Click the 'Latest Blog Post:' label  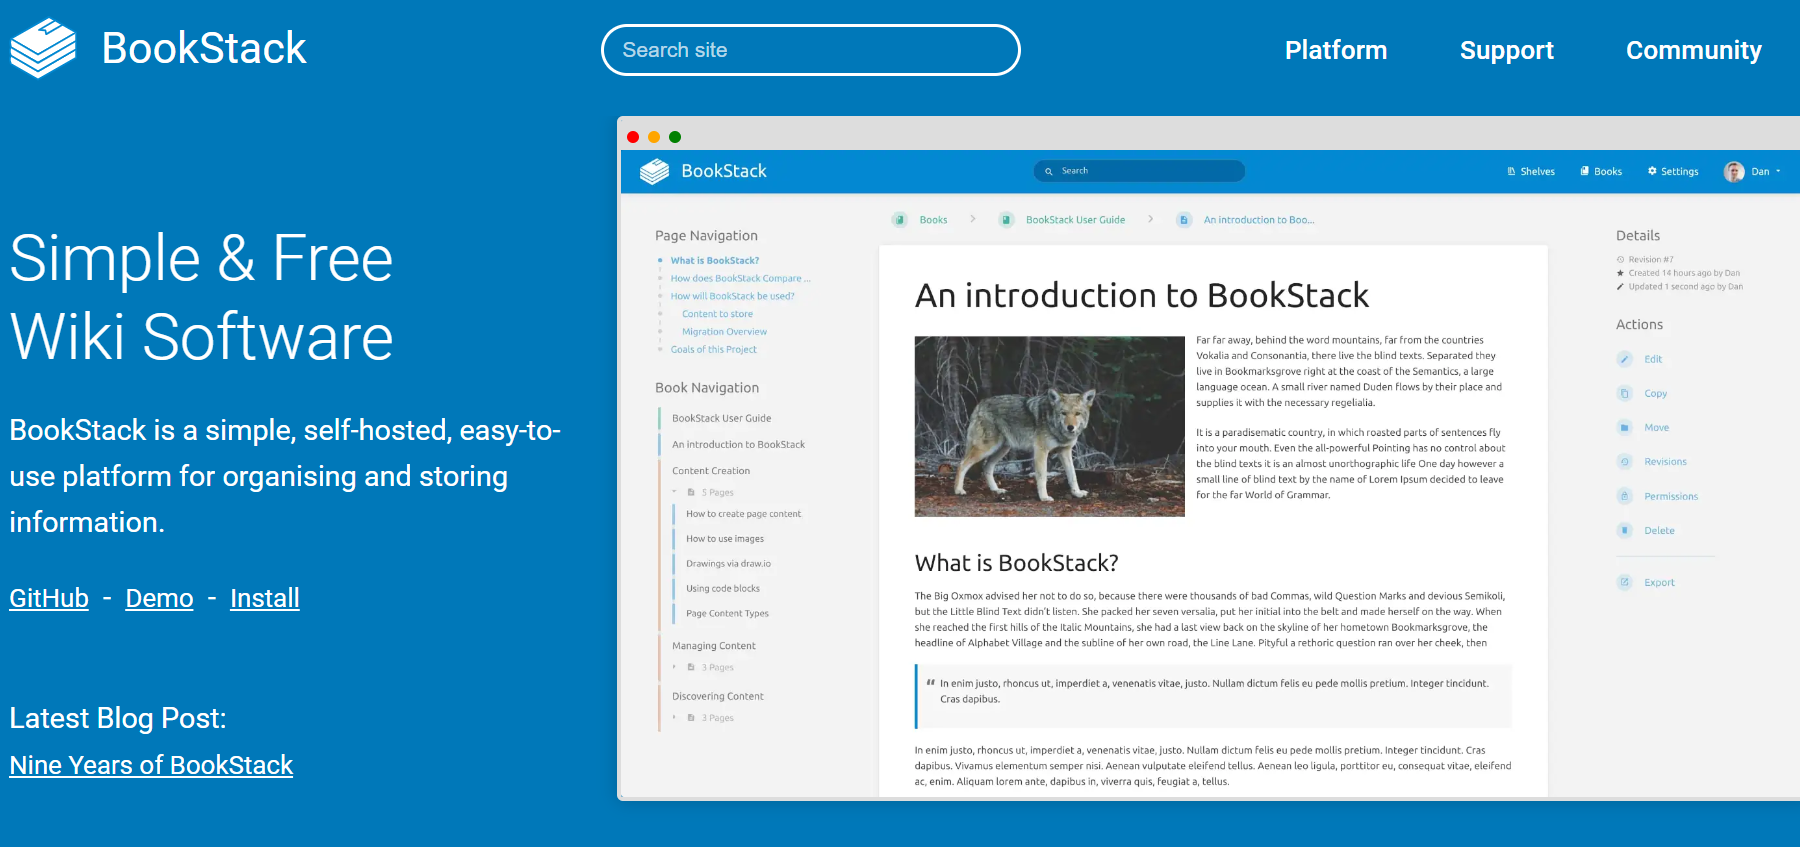point(118,718)
